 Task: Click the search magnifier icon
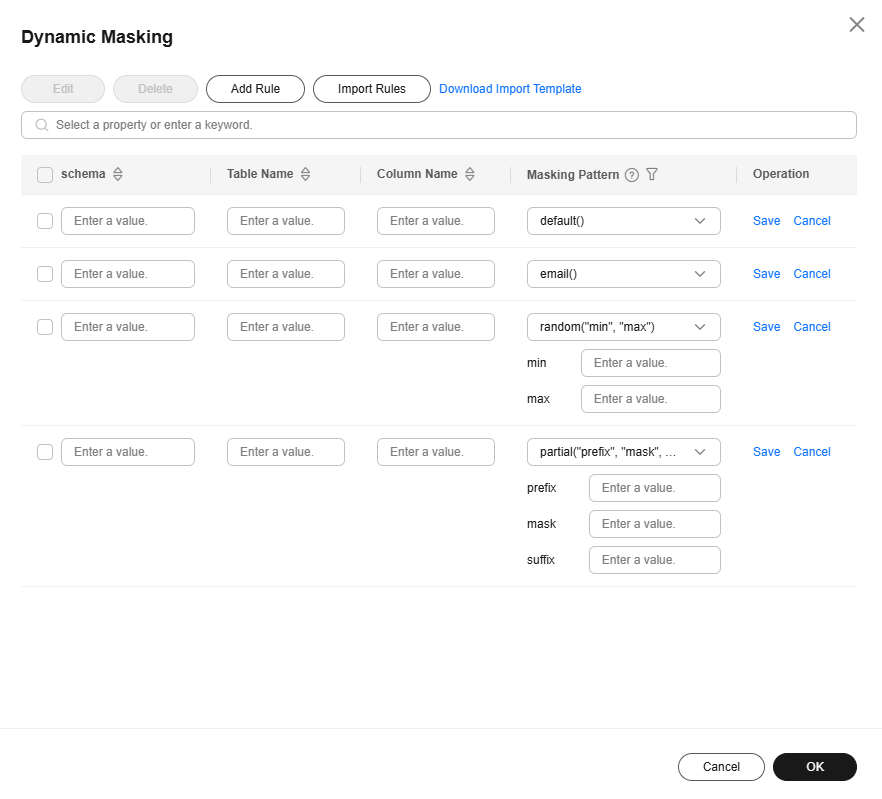coord(42,125)
